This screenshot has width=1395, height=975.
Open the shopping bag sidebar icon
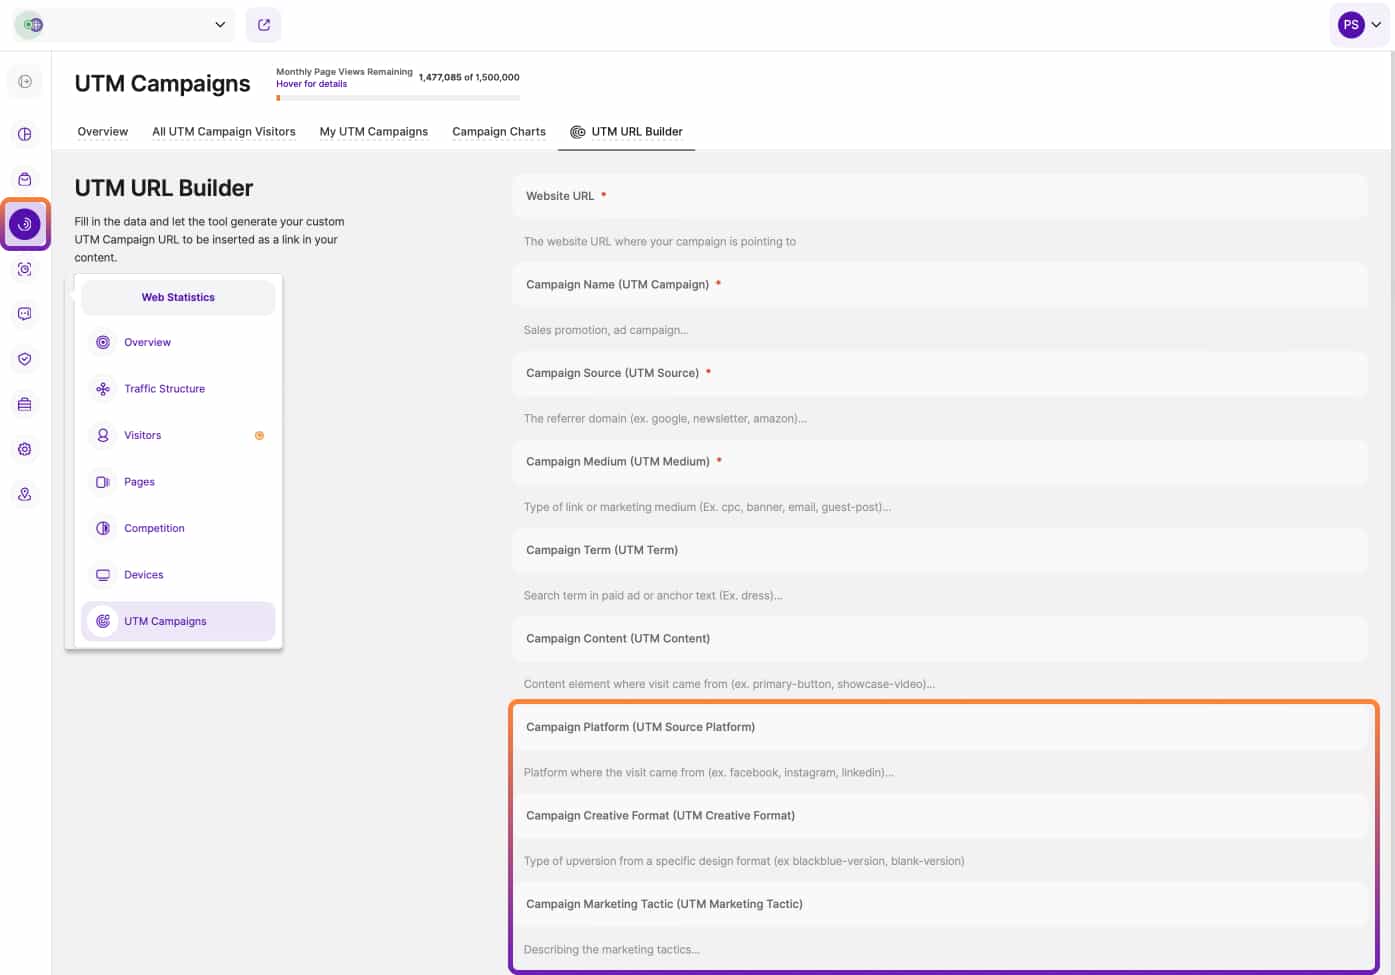tap(25, 179)
